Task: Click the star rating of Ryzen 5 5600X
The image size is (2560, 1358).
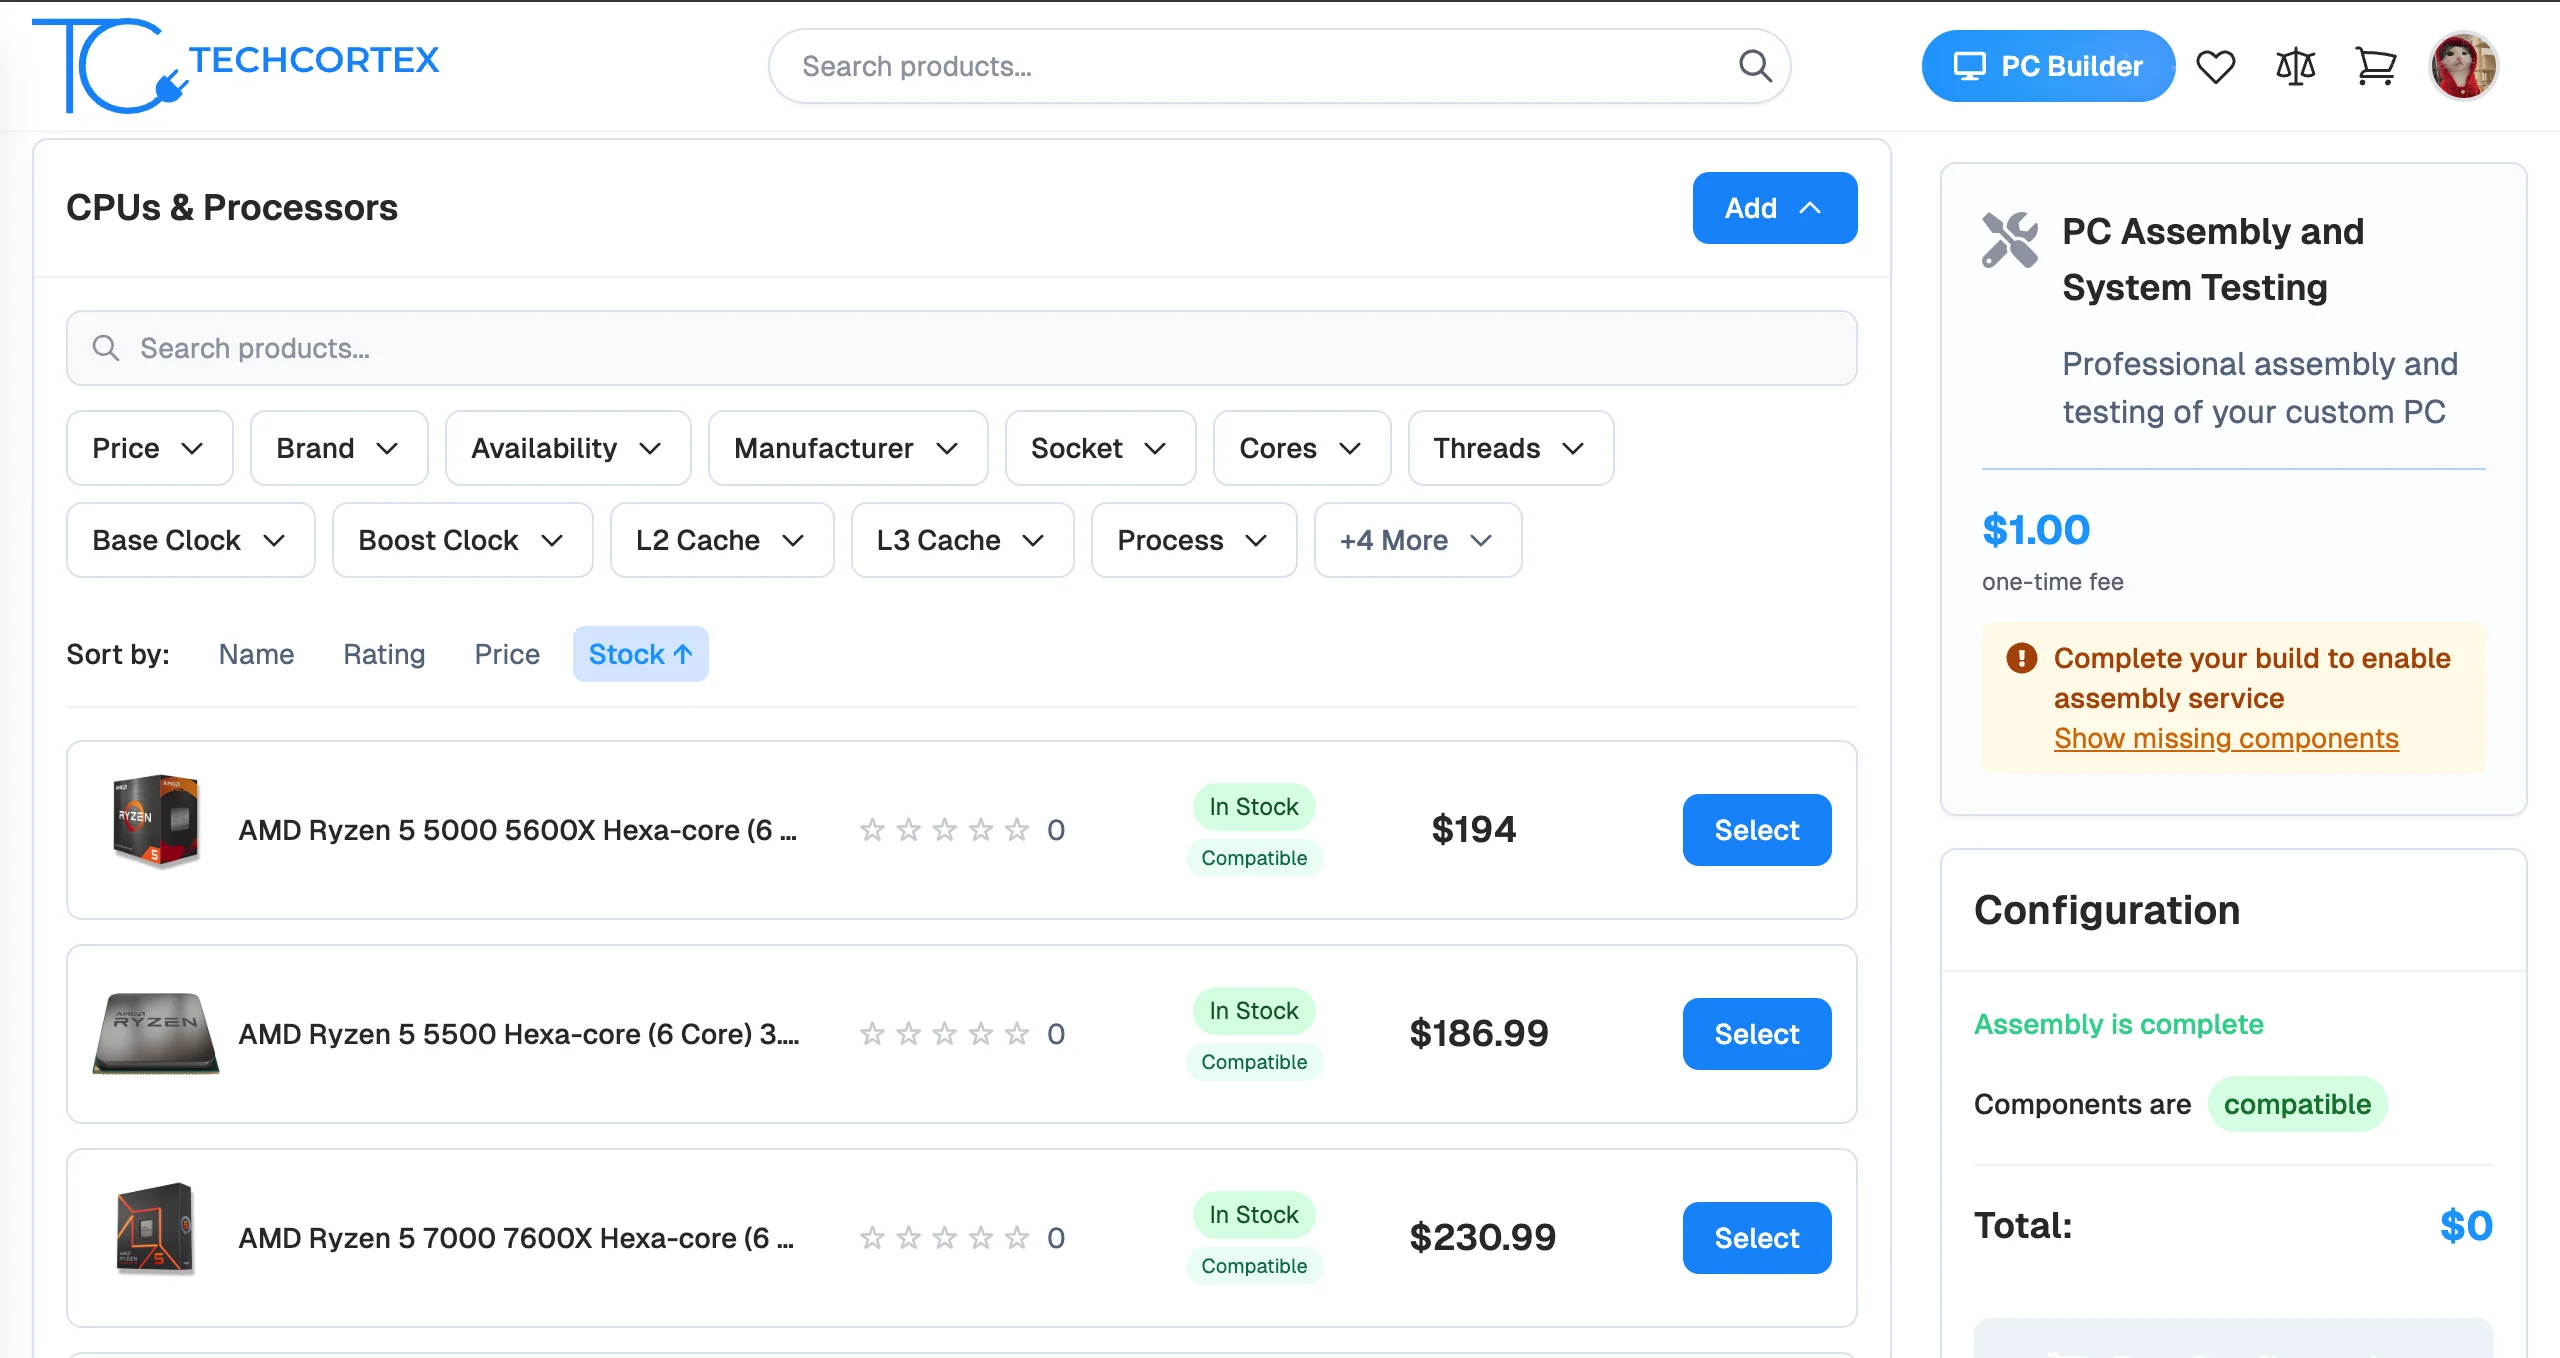Action: click(x=944, y=830)
